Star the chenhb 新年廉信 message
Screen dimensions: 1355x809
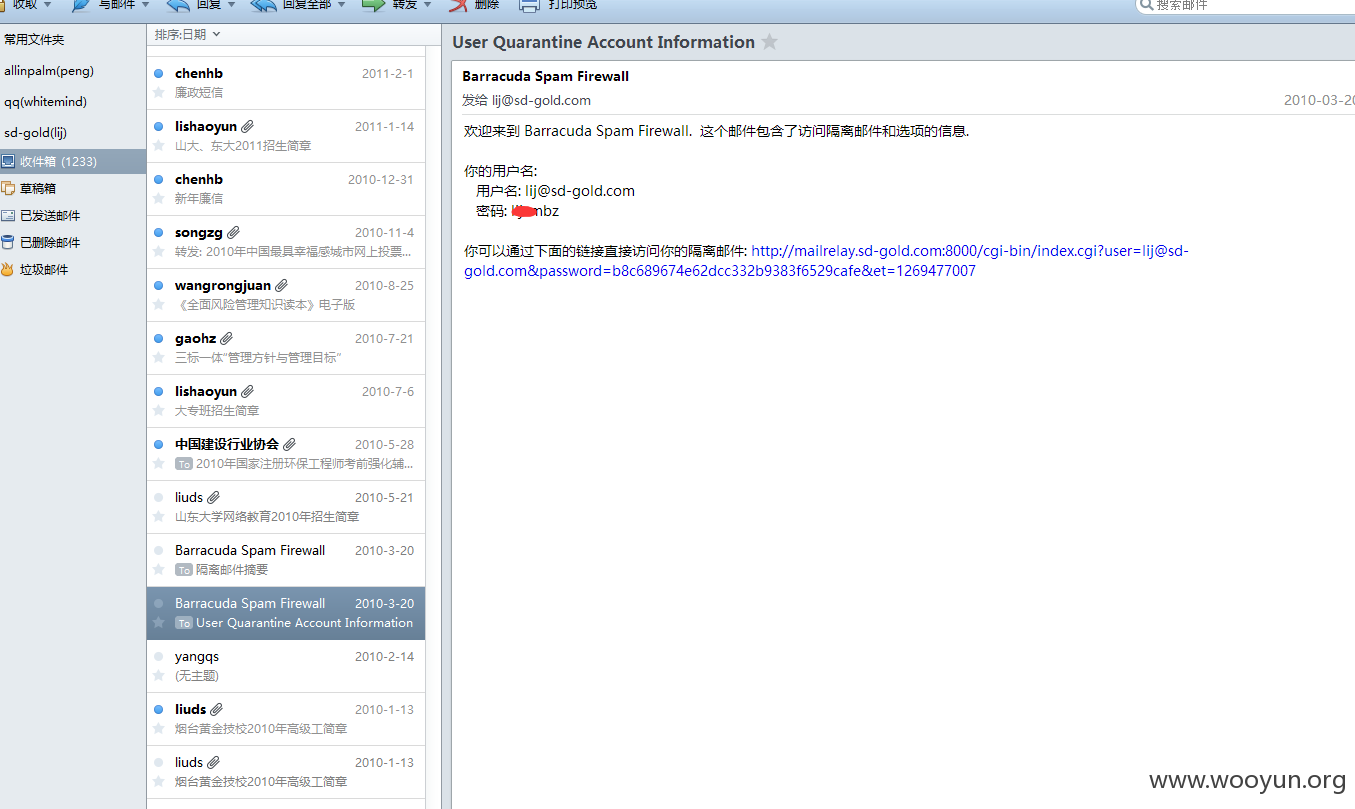pyautogui.click(x=158, y=198)
